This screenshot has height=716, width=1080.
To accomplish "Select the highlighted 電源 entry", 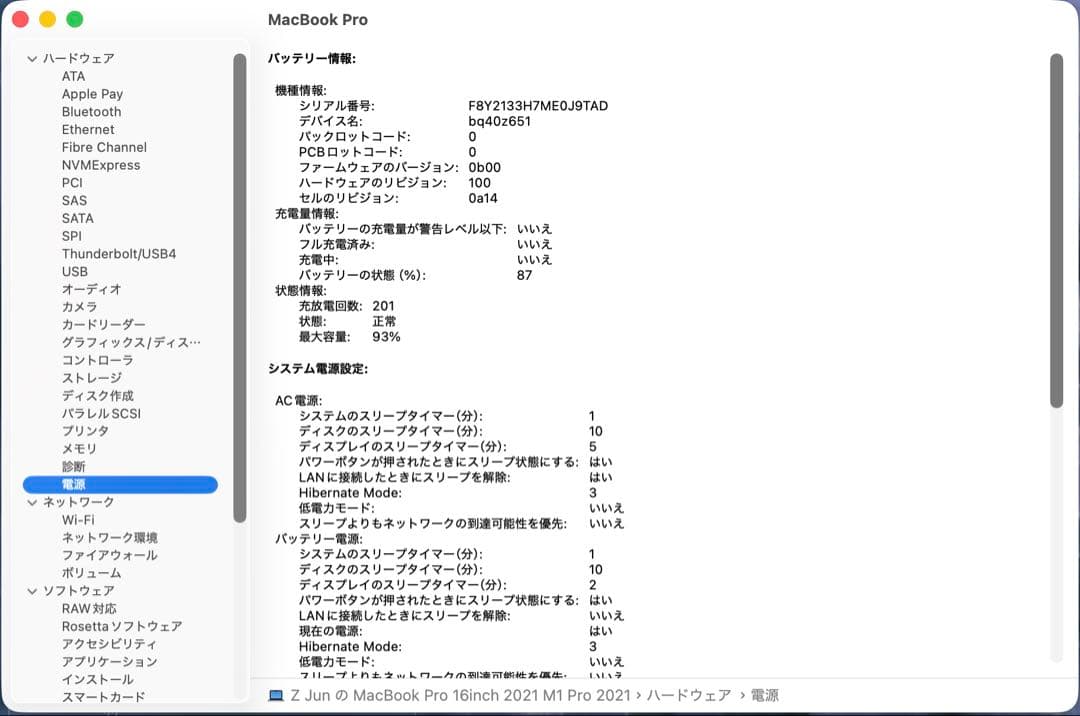I will coord(120,485).
